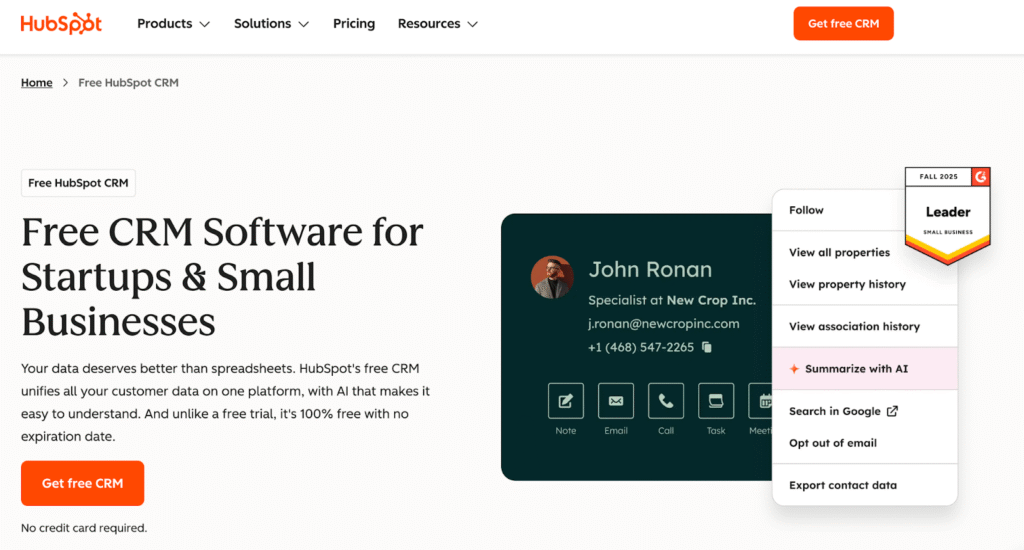Viewport: 1024px width, 550px height.
Task: Click the Call phone icon
Action: coord(666,401)
